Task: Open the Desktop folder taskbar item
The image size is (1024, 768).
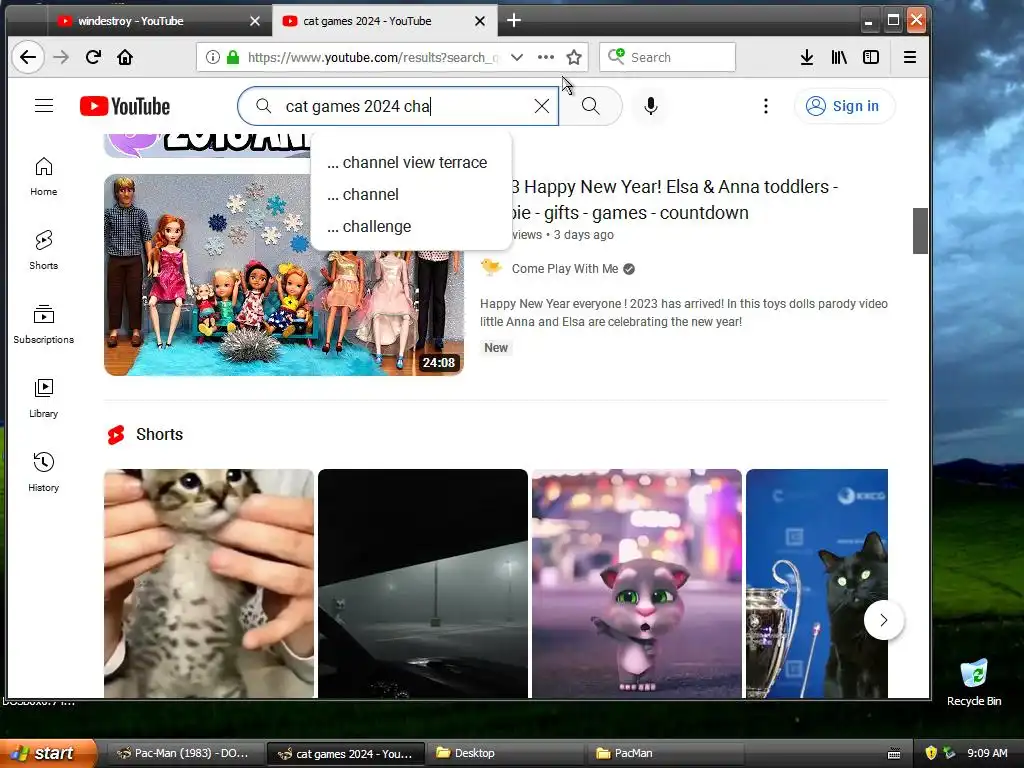Action: coord(505,753)
